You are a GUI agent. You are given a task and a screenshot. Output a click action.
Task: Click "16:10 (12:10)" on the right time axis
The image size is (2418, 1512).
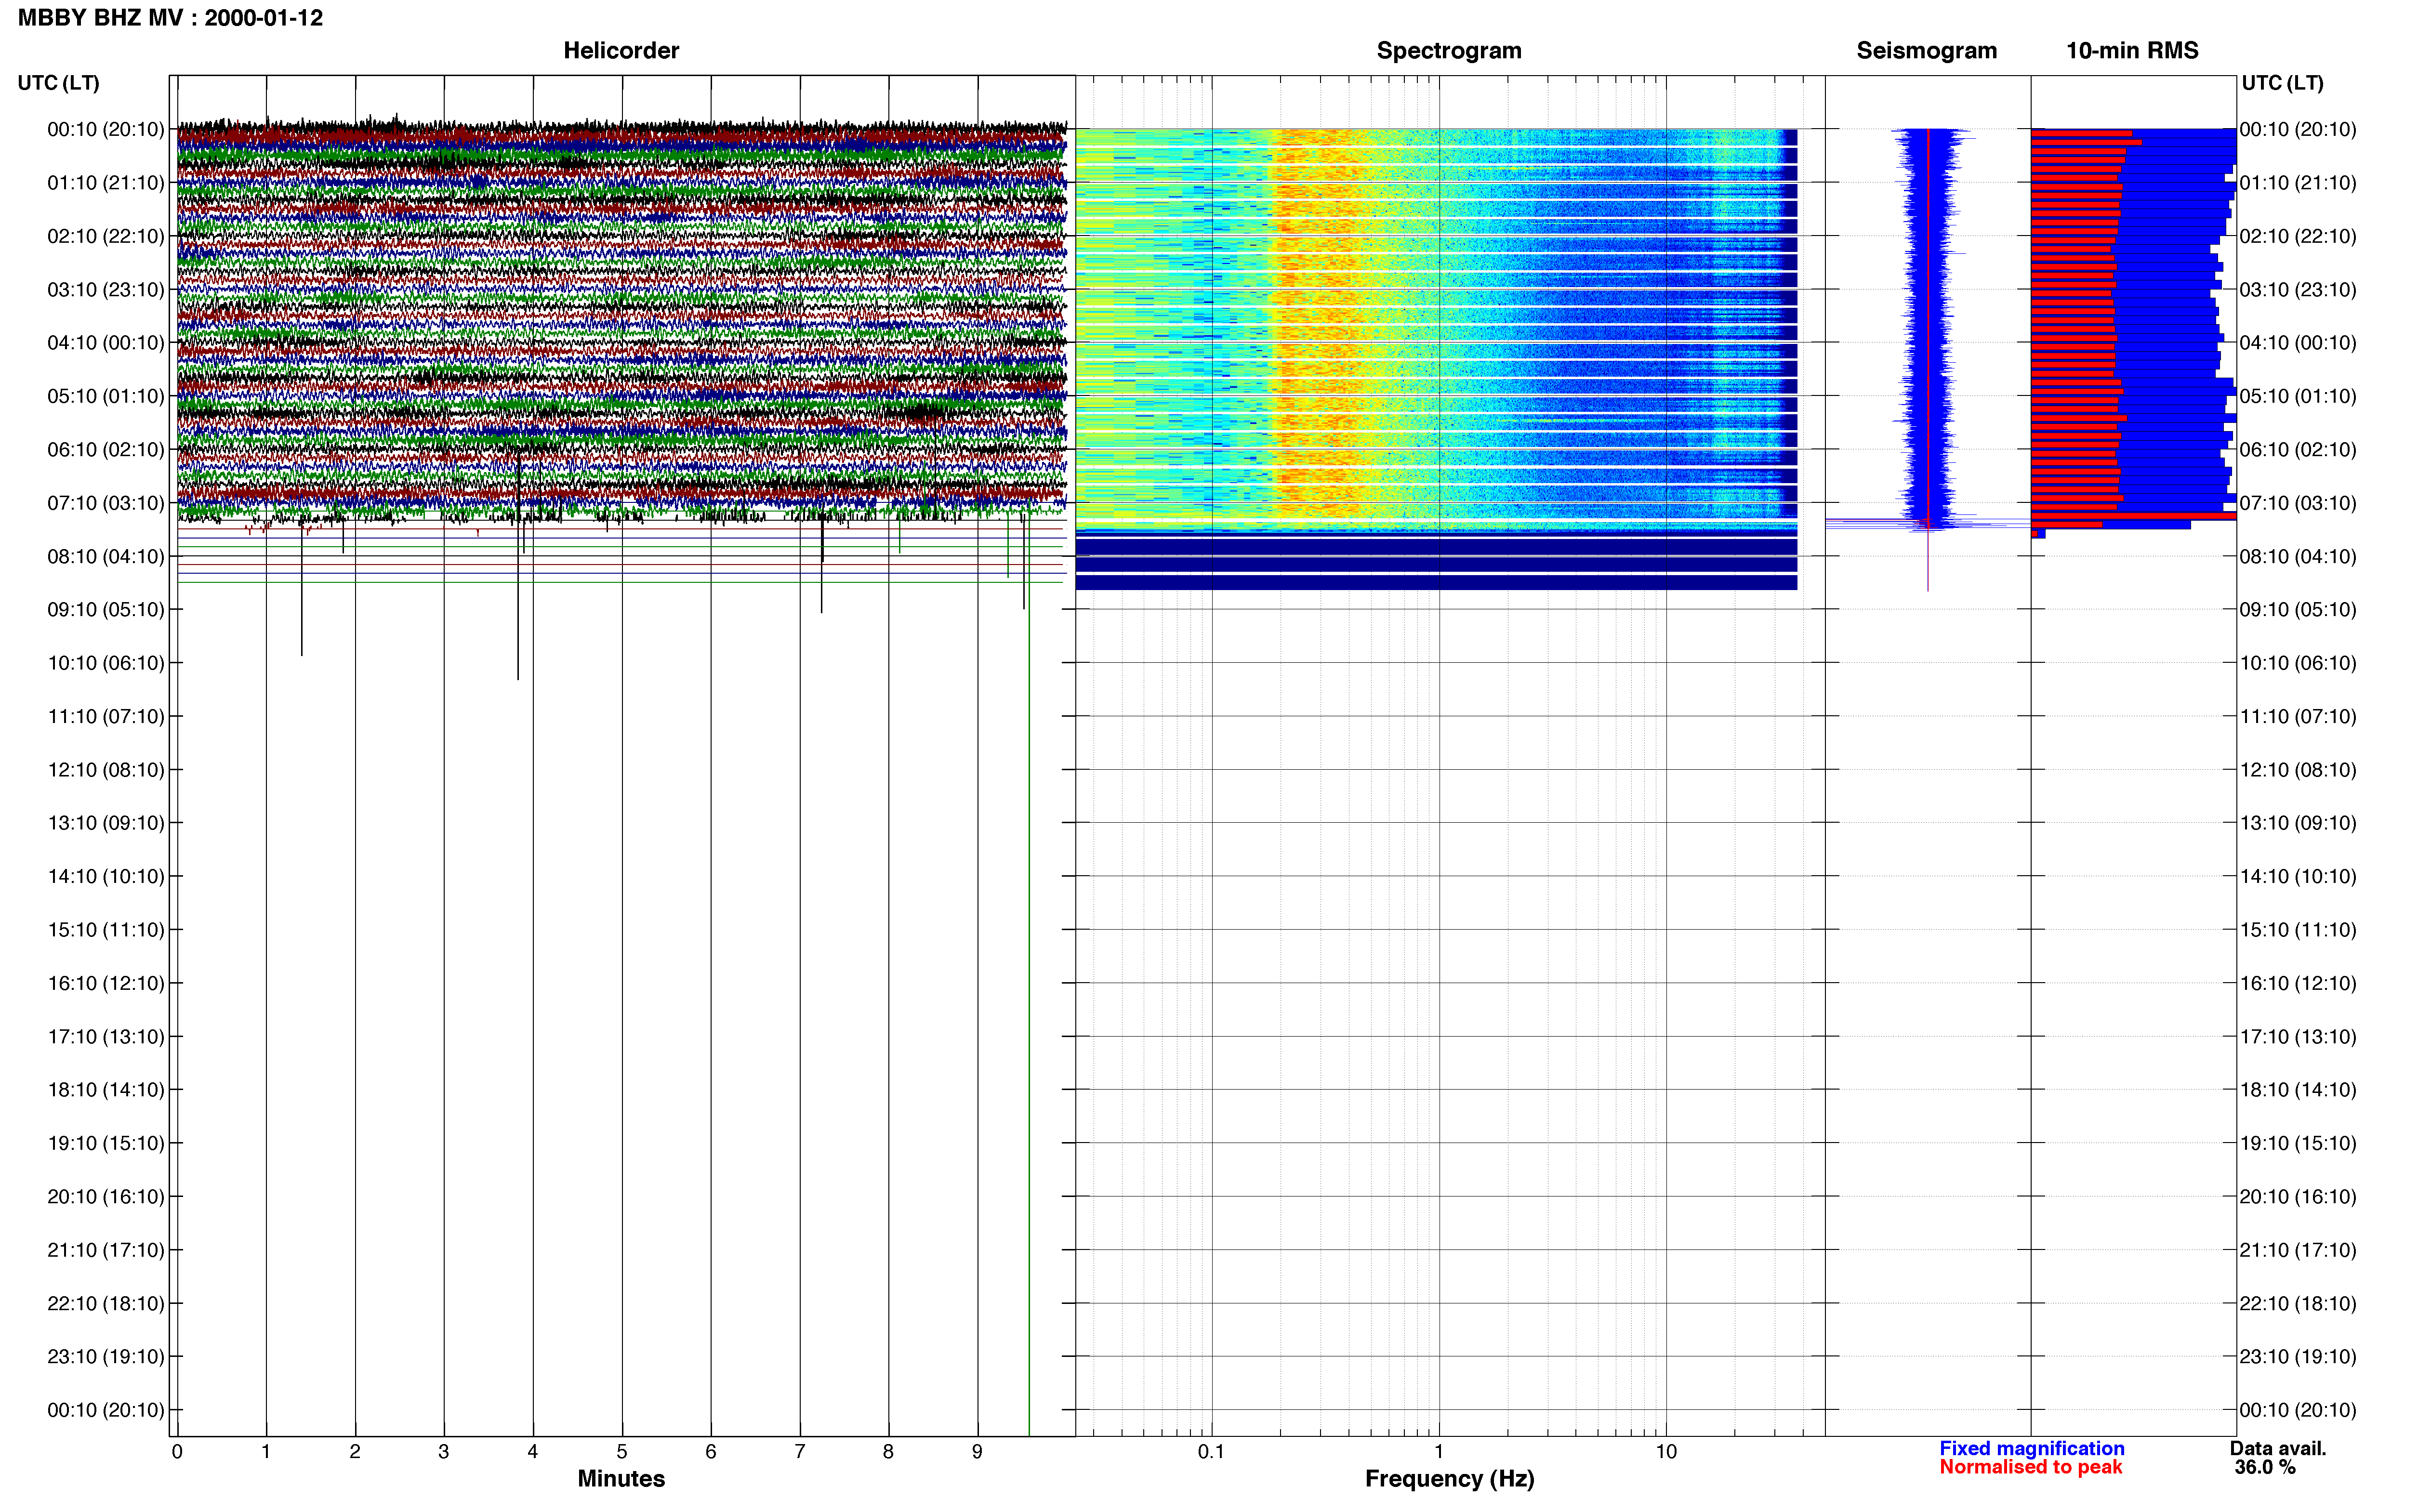[2298, 983]
